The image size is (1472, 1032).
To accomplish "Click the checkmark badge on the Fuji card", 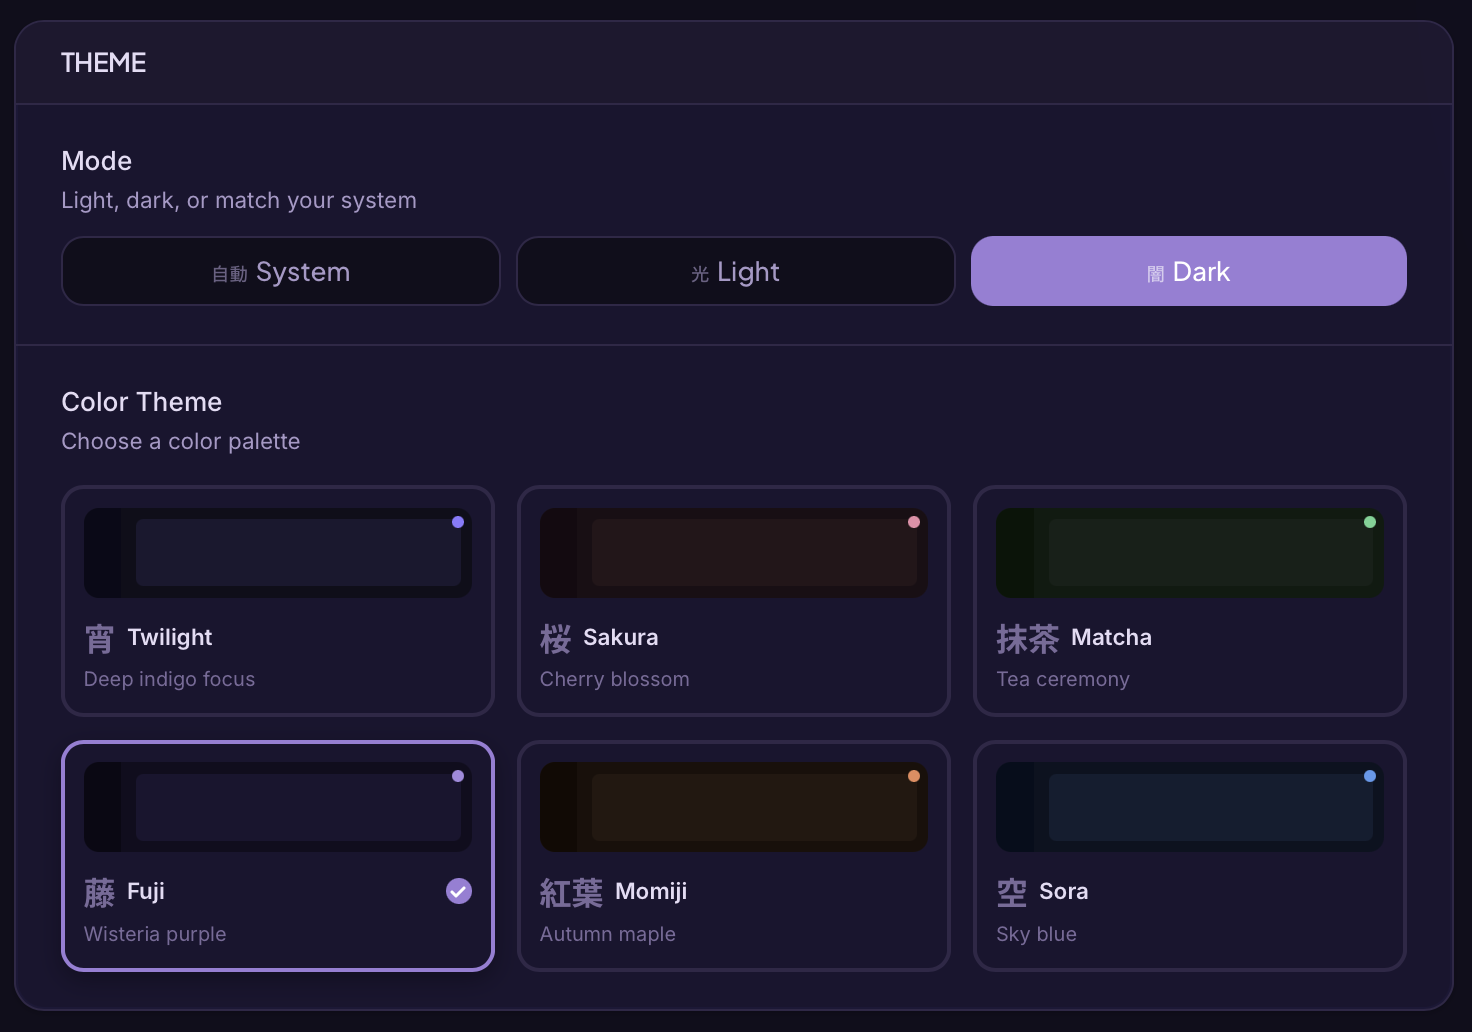I will click(x=459, y=891).
